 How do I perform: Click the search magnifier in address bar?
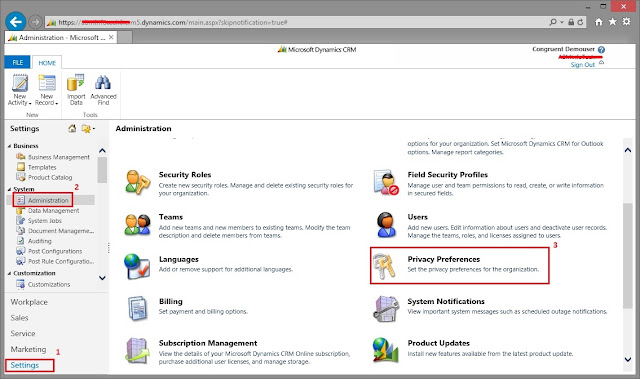point(553,22)
